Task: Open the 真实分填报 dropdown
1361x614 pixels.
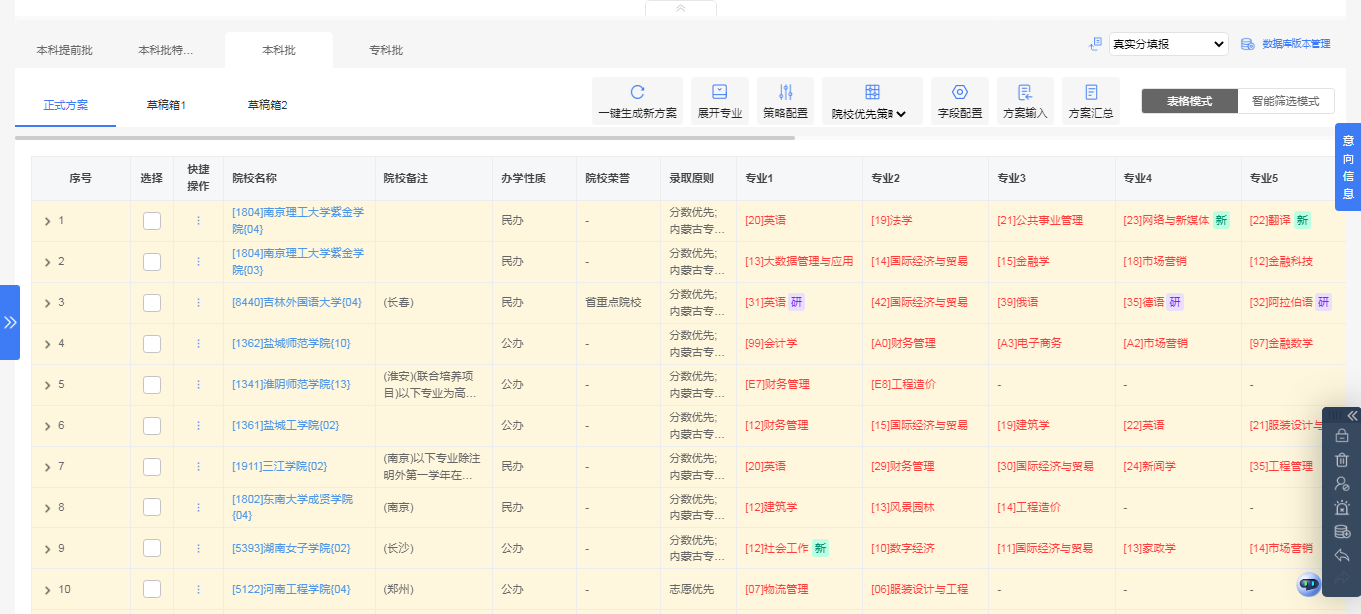Action: pyautogui.click(x=1167, y=43)
